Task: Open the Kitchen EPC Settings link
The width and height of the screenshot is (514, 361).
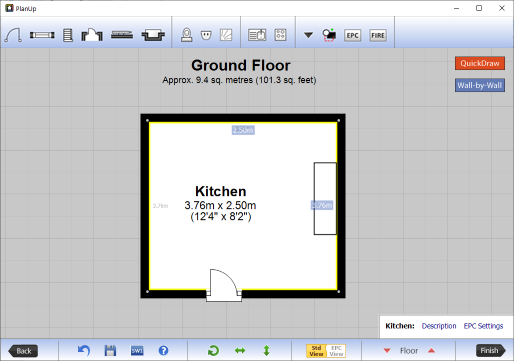Action: [x=483, y=326]
